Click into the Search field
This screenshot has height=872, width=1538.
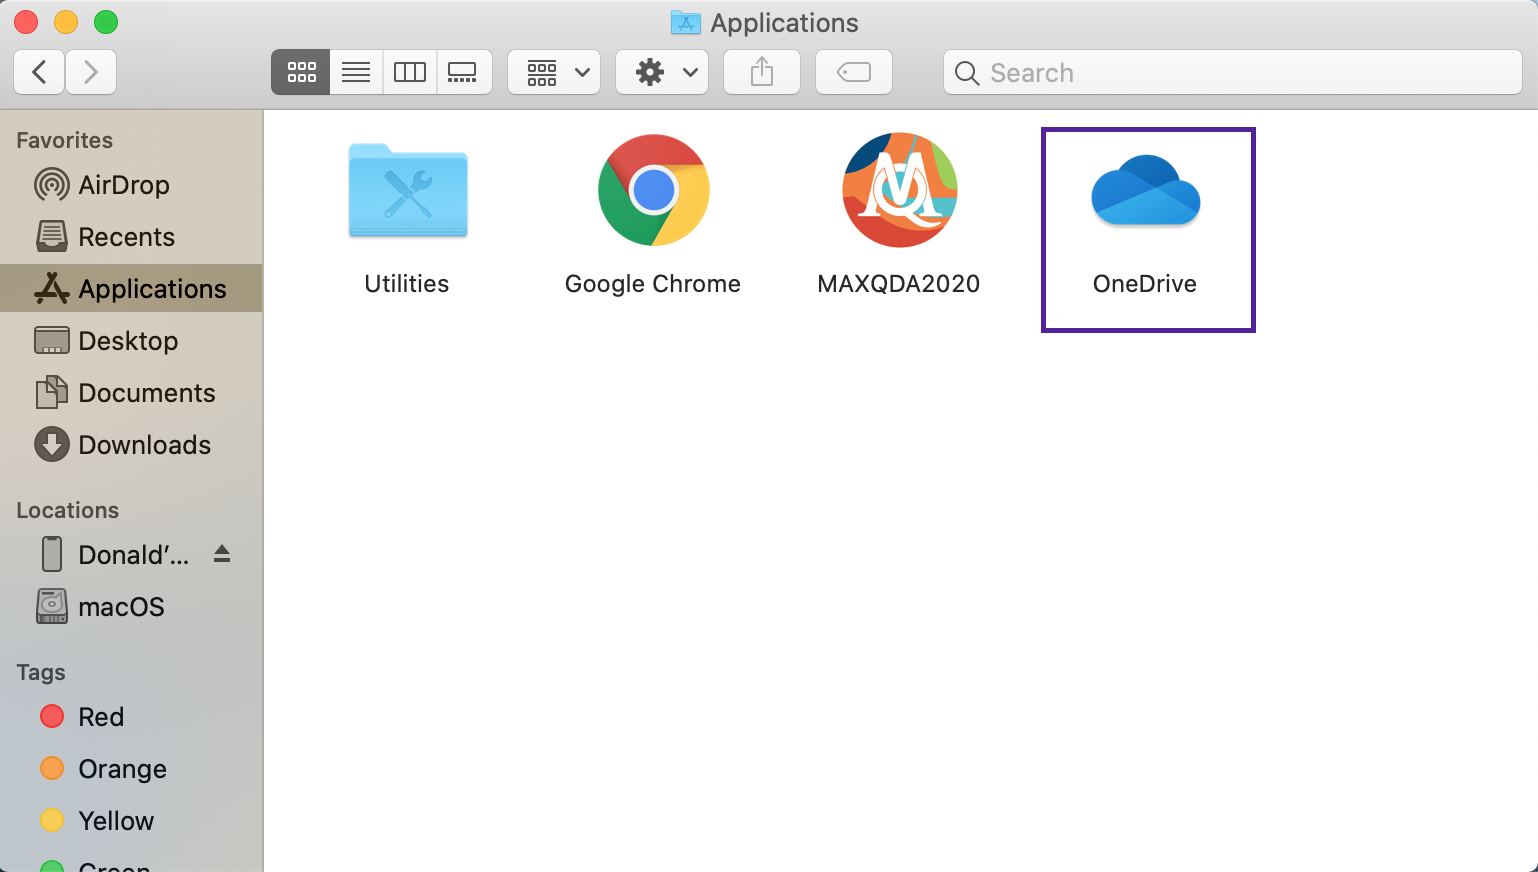click(x=1232, y=72)
